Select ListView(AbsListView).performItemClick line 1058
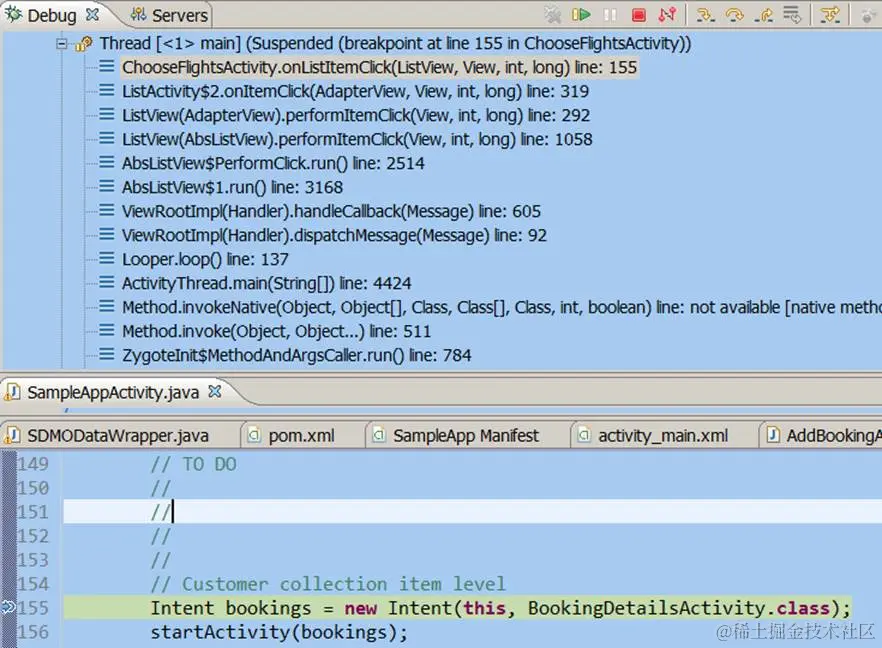 click(x=357, y=139)
